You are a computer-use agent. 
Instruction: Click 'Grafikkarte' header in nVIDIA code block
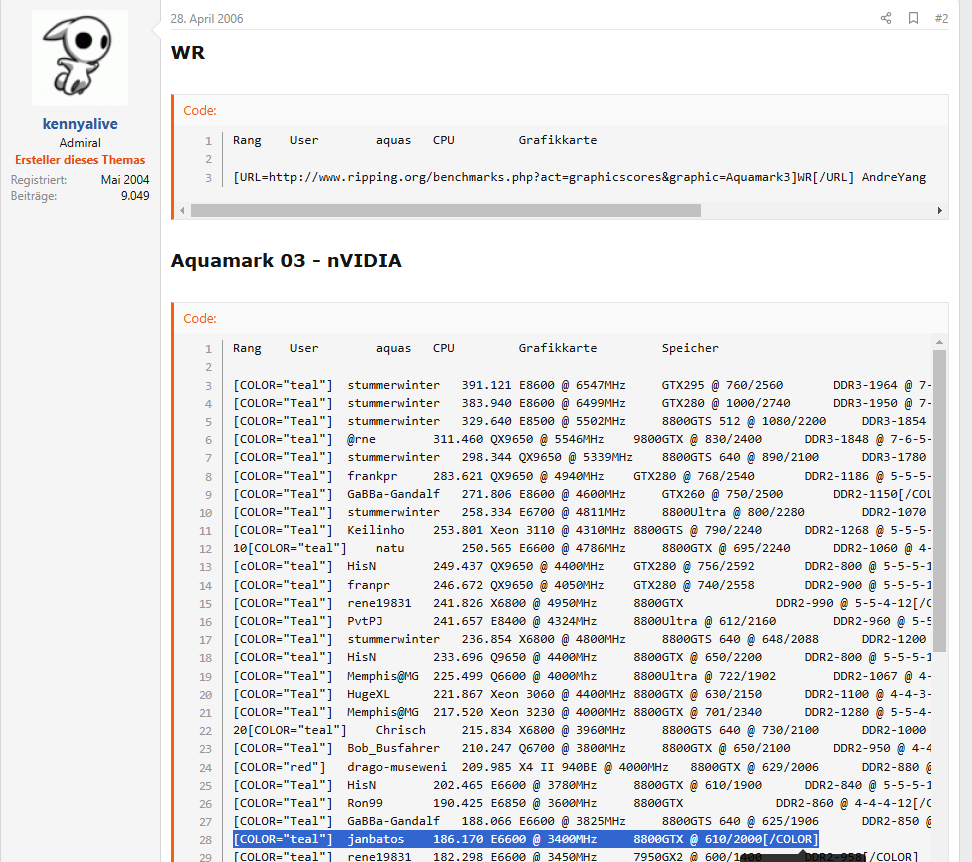(x=558, y=348)
